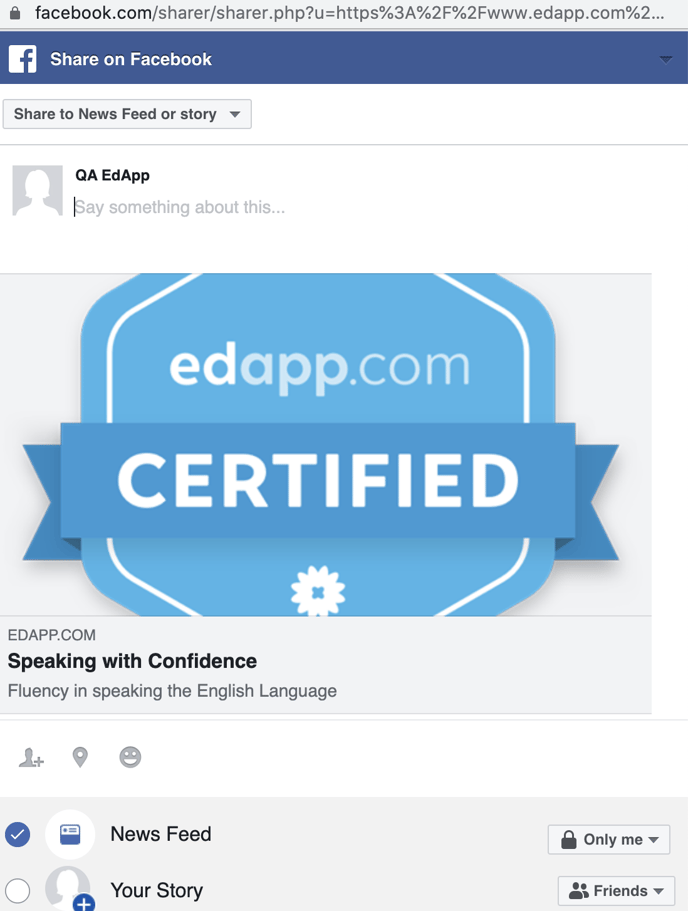Click the Speaking with Confidence link title
Screen dimensions: 688x911
[132, 661]
